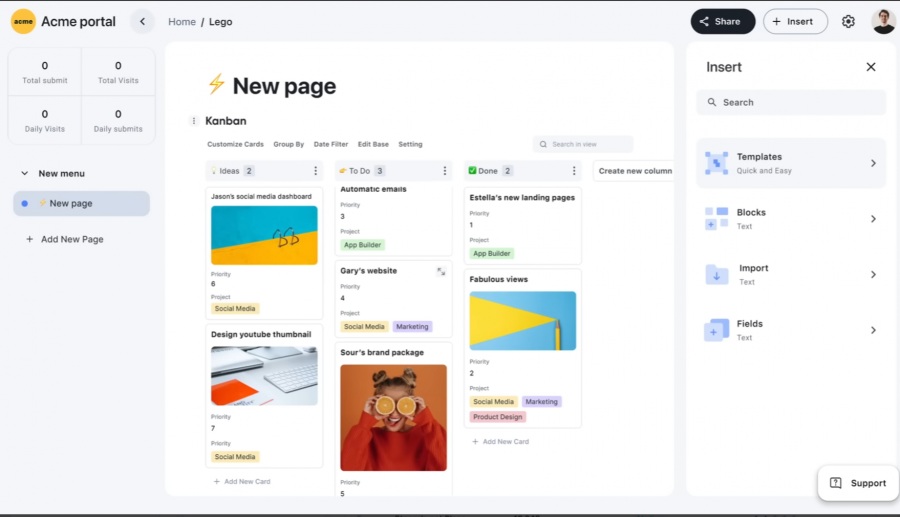This screenshot has width=900, height=517.
Task: Focus the Insert panel Search field
Action: coord(791,102)
